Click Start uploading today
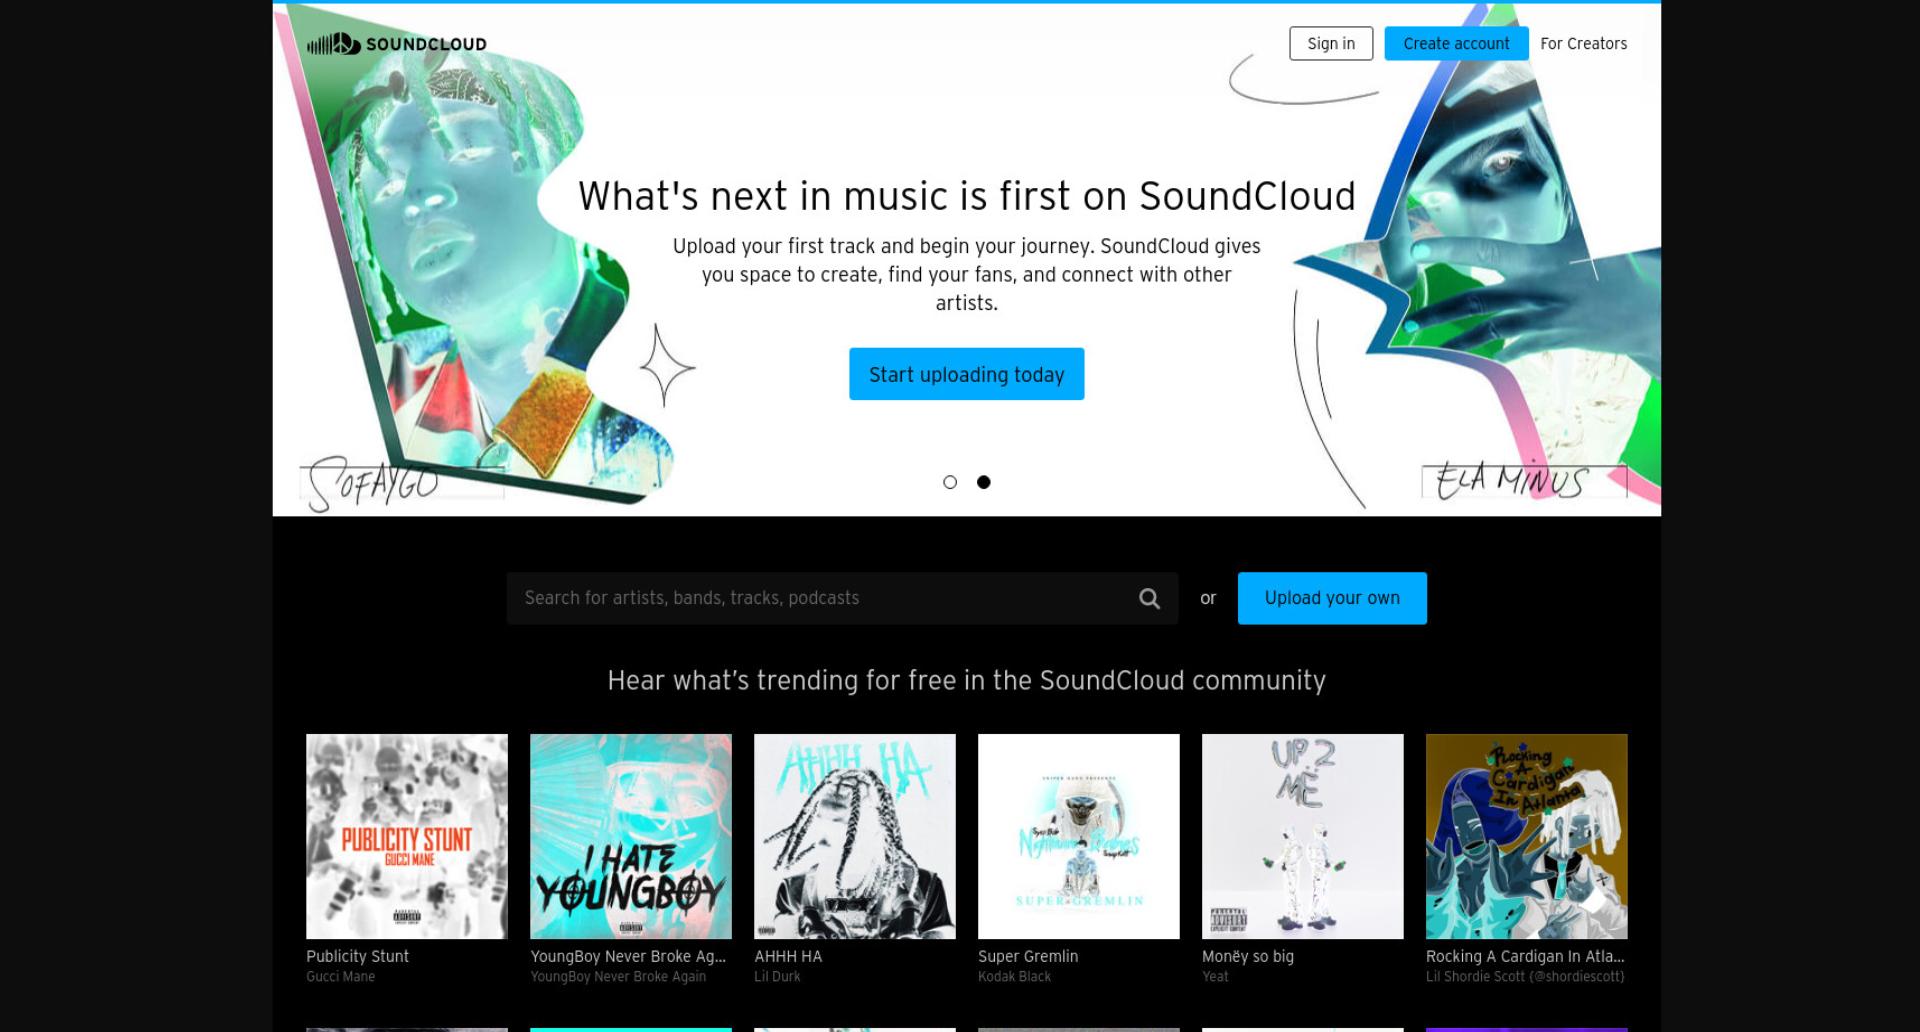Viewport: 1920px width, 1032px height. [x=966, y=374]
